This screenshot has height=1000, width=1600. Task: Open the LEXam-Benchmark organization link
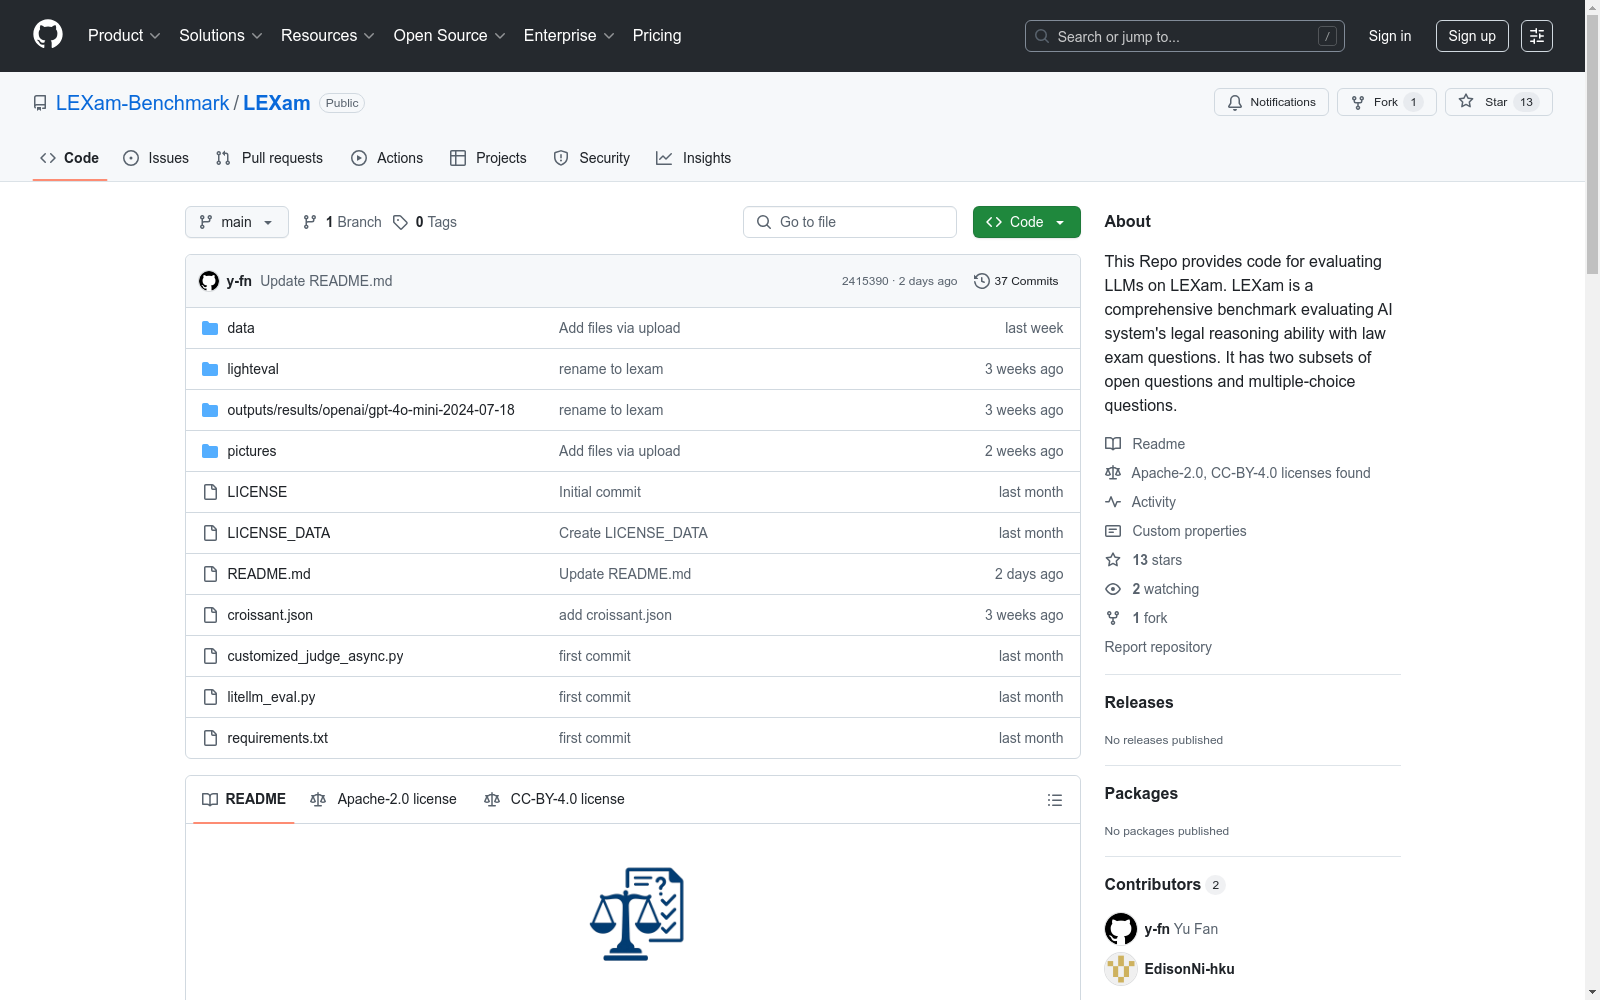(142, 103)
